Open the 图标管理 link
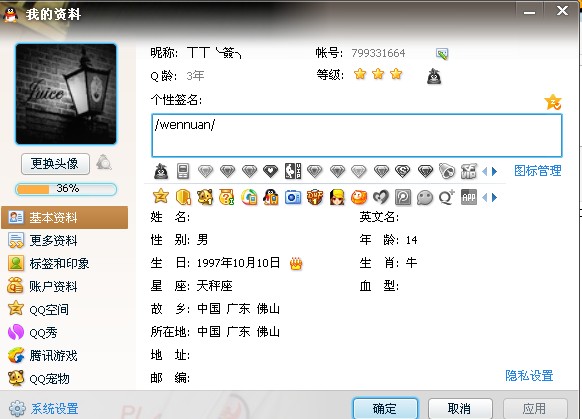This screenshot has height=419, width=582. [537, 171]
